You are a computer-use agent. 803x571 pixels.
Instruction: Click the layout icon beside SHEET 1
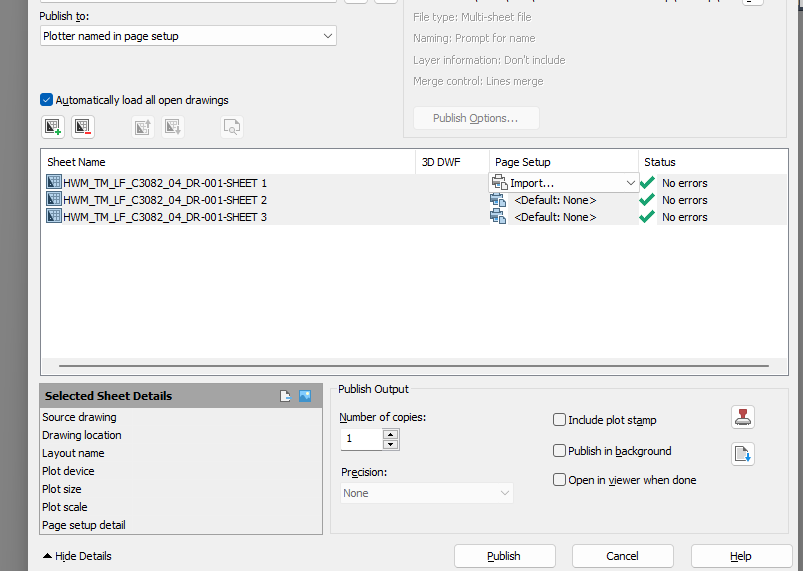54,182
